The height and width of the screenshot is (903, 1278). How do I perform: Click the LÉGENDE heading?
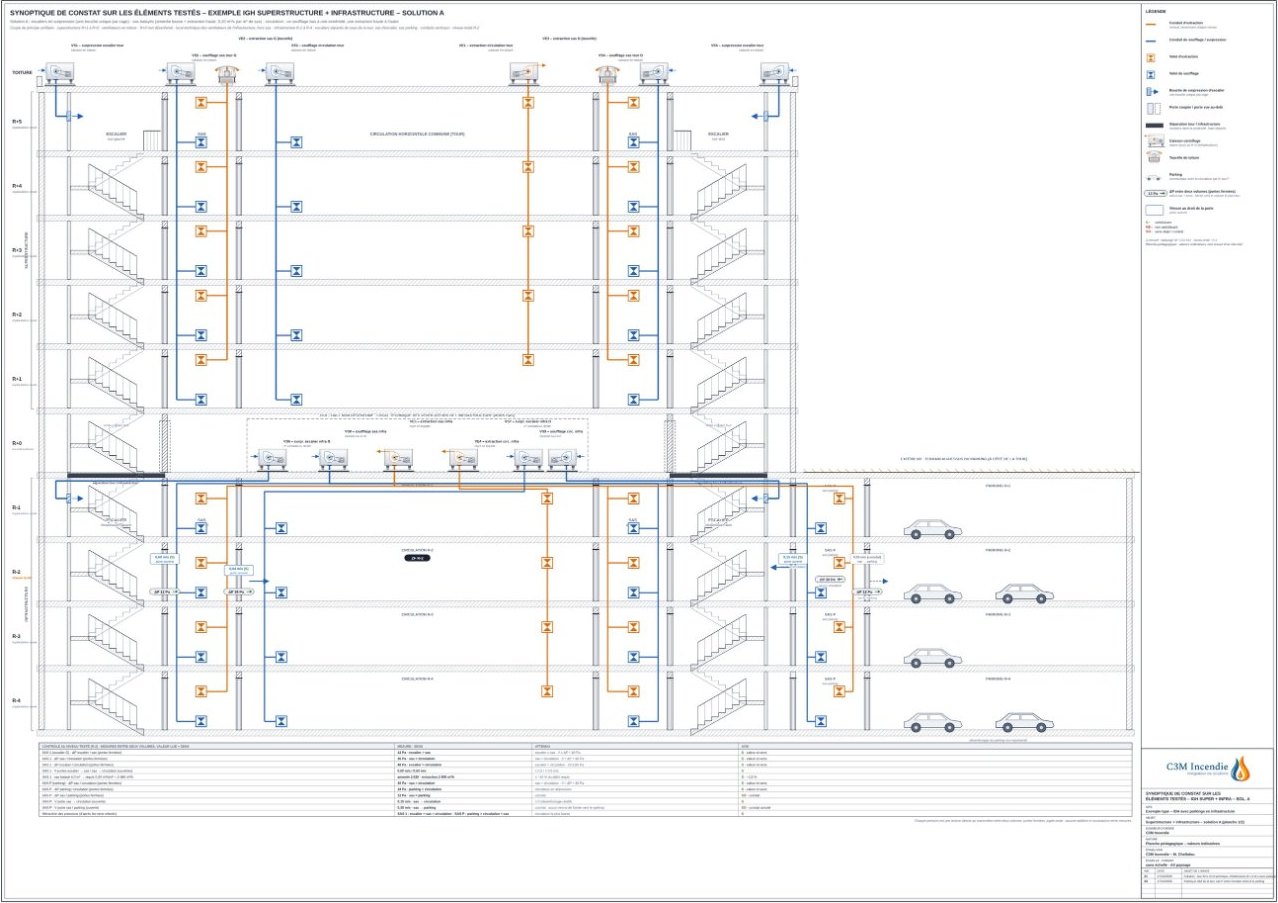tap(1156, 10)
